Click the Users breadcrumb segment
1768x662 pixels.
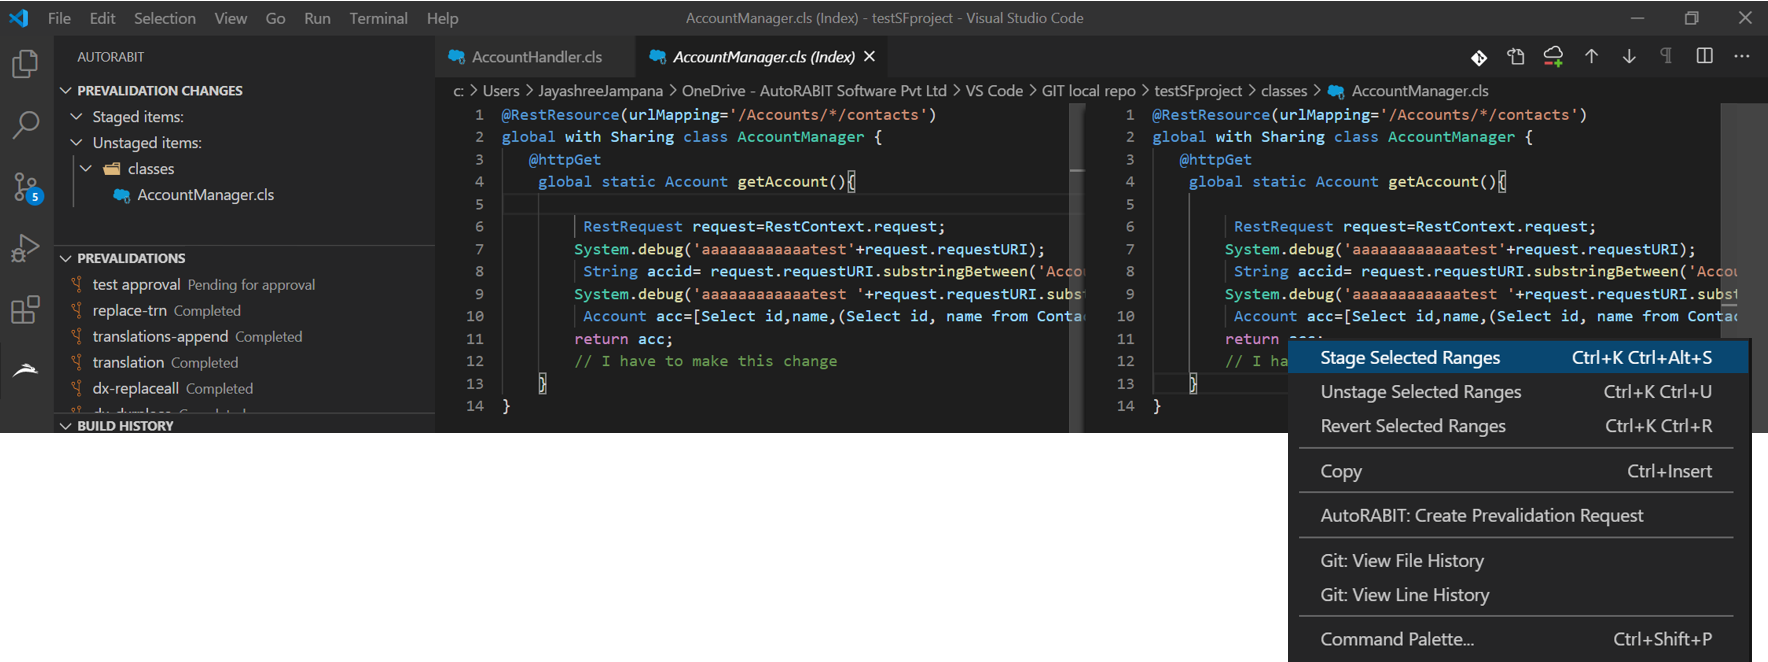pos(501,91)
